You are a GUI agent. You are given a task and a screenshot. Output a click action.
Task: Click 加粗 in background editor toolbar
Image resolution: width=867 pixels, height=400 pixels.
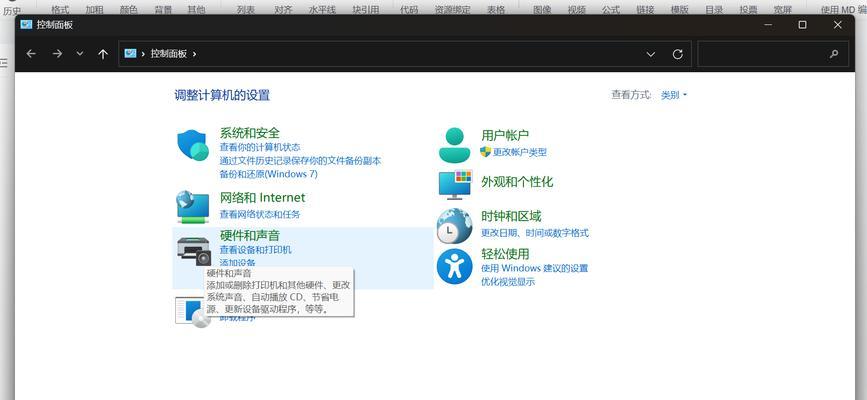pyautogui.click(x=94, y=9)
